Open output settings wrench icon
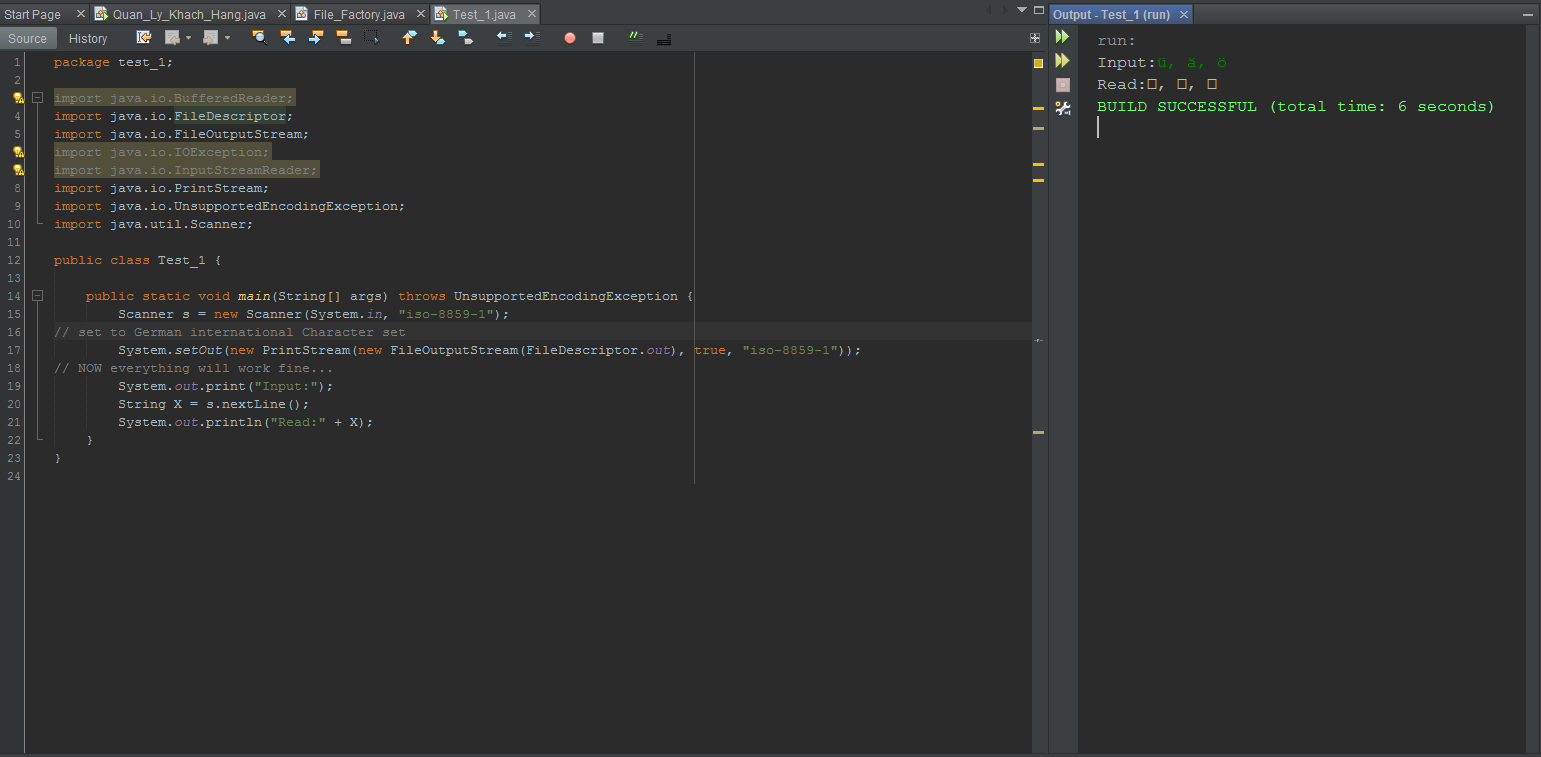 (1062, 108)
